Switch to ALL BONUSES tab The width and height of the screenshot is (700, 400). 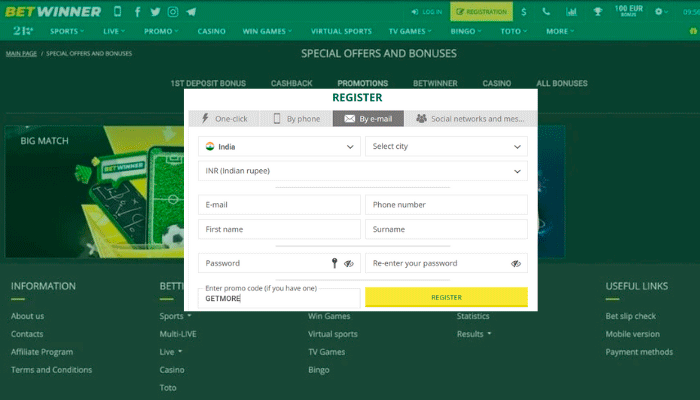[562, 83]
